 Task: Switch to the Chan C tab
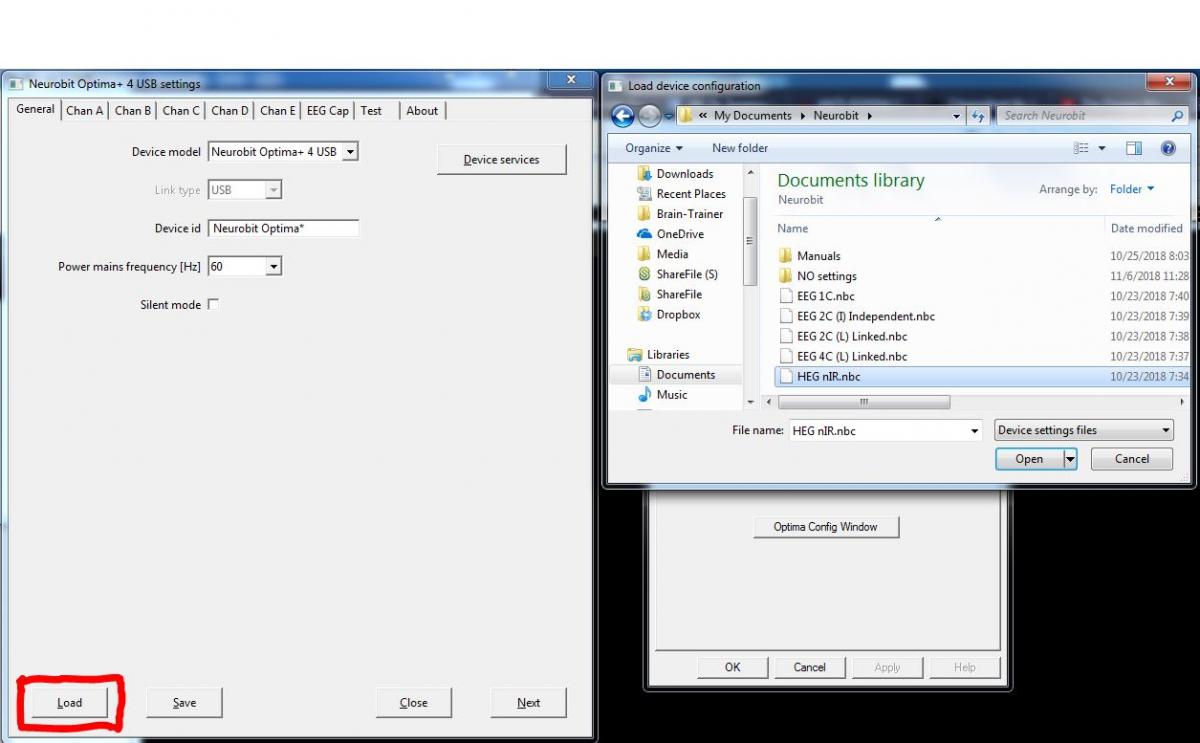click(181, 111)
